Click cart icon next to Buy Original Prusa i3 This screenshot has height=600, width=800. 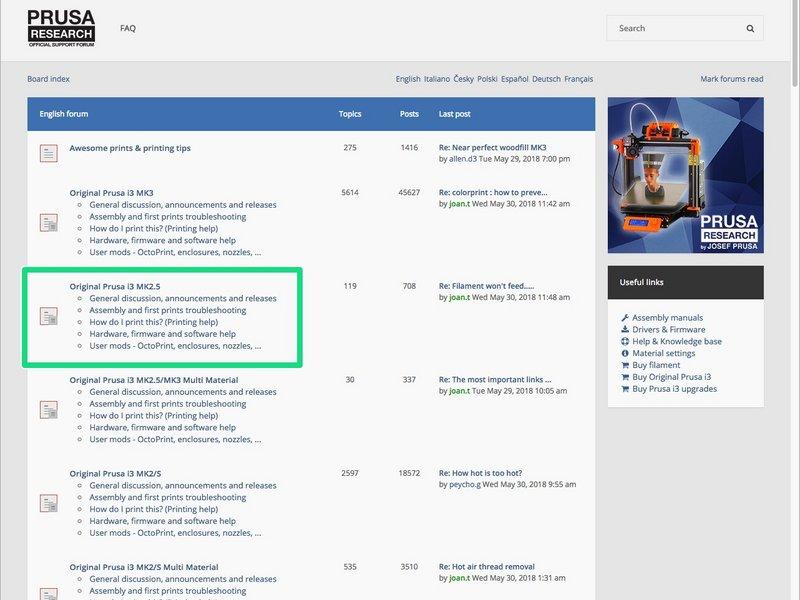coord(625,377)
